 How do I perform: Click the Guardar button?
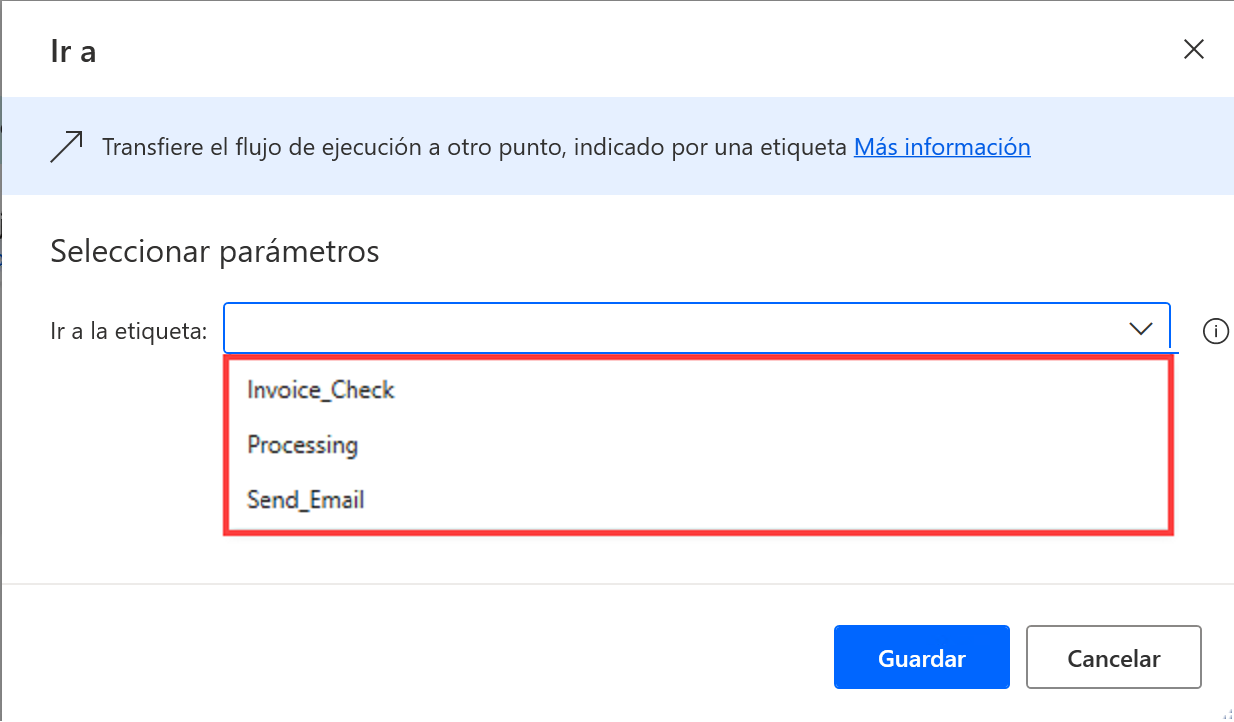[921, 657]
